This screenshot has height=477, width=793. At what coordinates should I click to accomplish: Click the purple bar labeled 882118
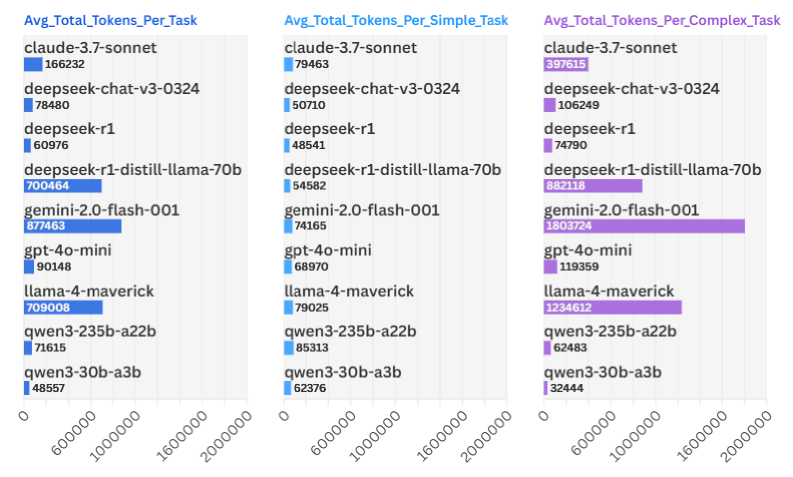coord(592,186)
